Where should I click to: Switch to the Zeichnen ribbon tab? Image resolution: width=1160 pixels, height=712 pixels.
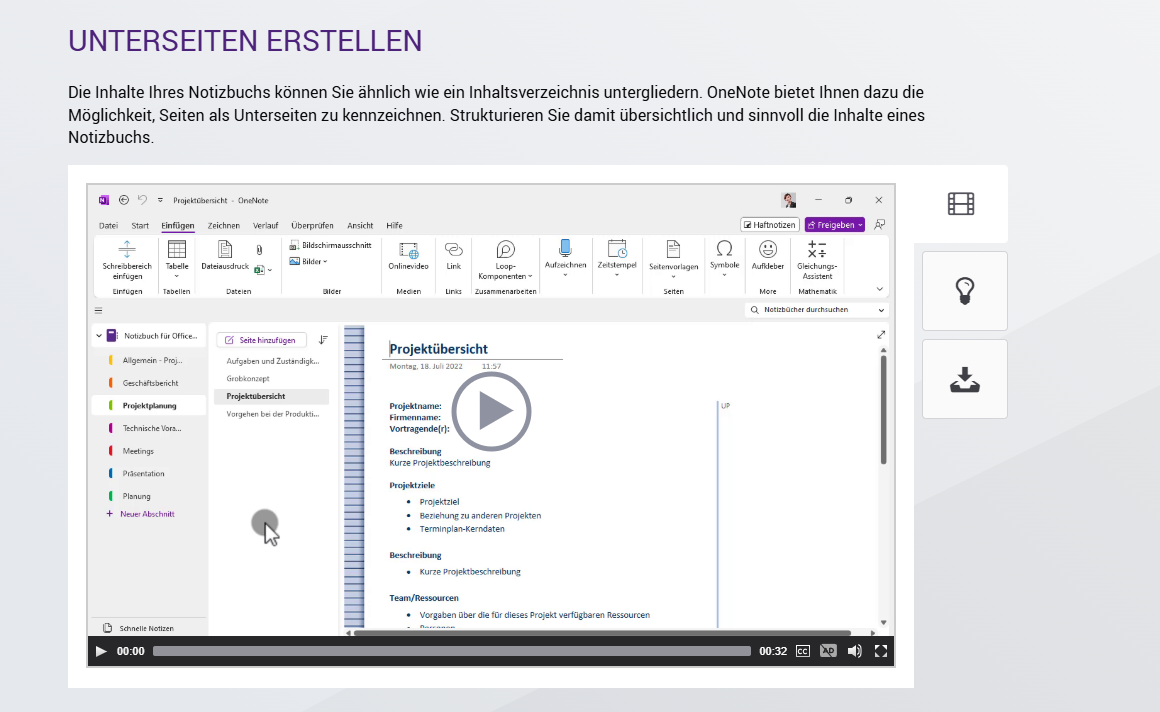tap(223, 226)
